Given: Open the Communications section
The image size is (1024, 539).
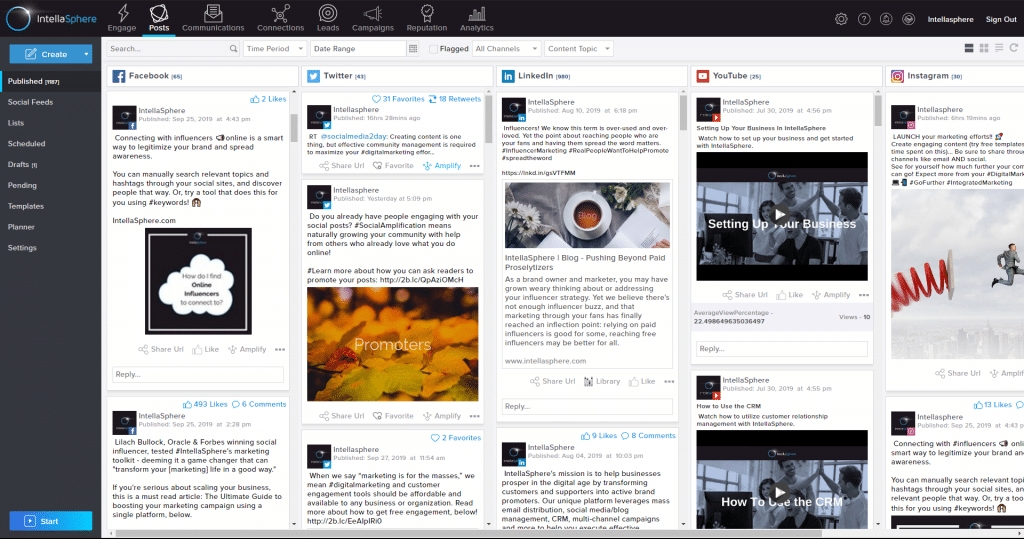Looking at the screenshot, I should (x=213, y=18).
